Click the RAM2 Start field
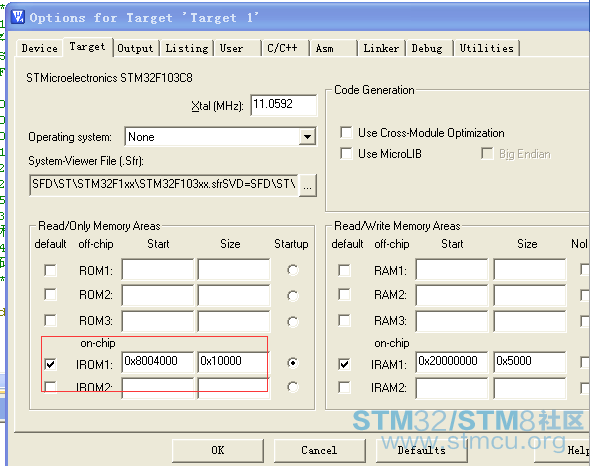The height and width of the screenshot is (466, 590). point(452,295)
